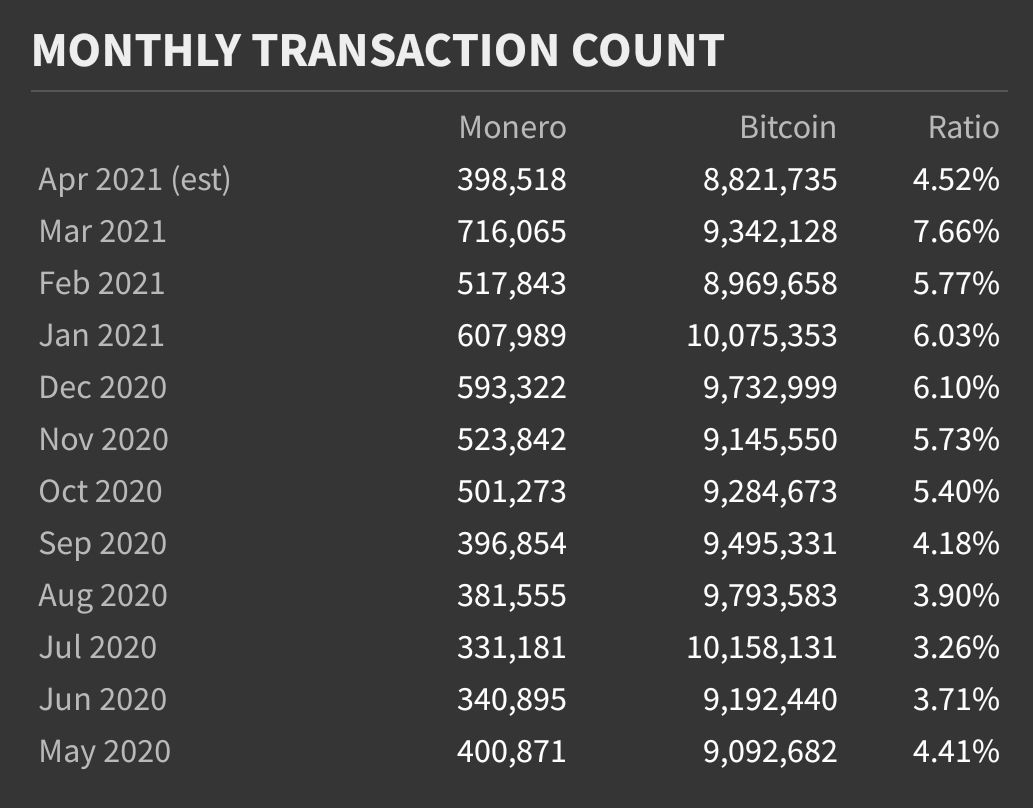Click the 6.10% ratio for Dec 2020
1033x808 pixels.
coord(957,388)
